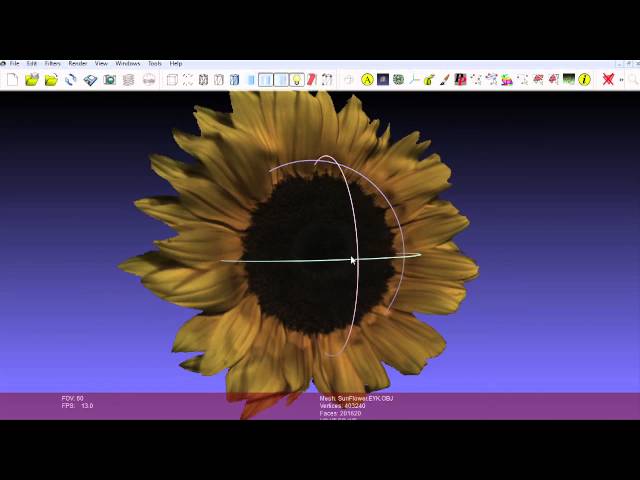The height and width of the screenshot is (480, 640).
Task: Open project with the first yellow folder icon
Action: coord(32,79)
